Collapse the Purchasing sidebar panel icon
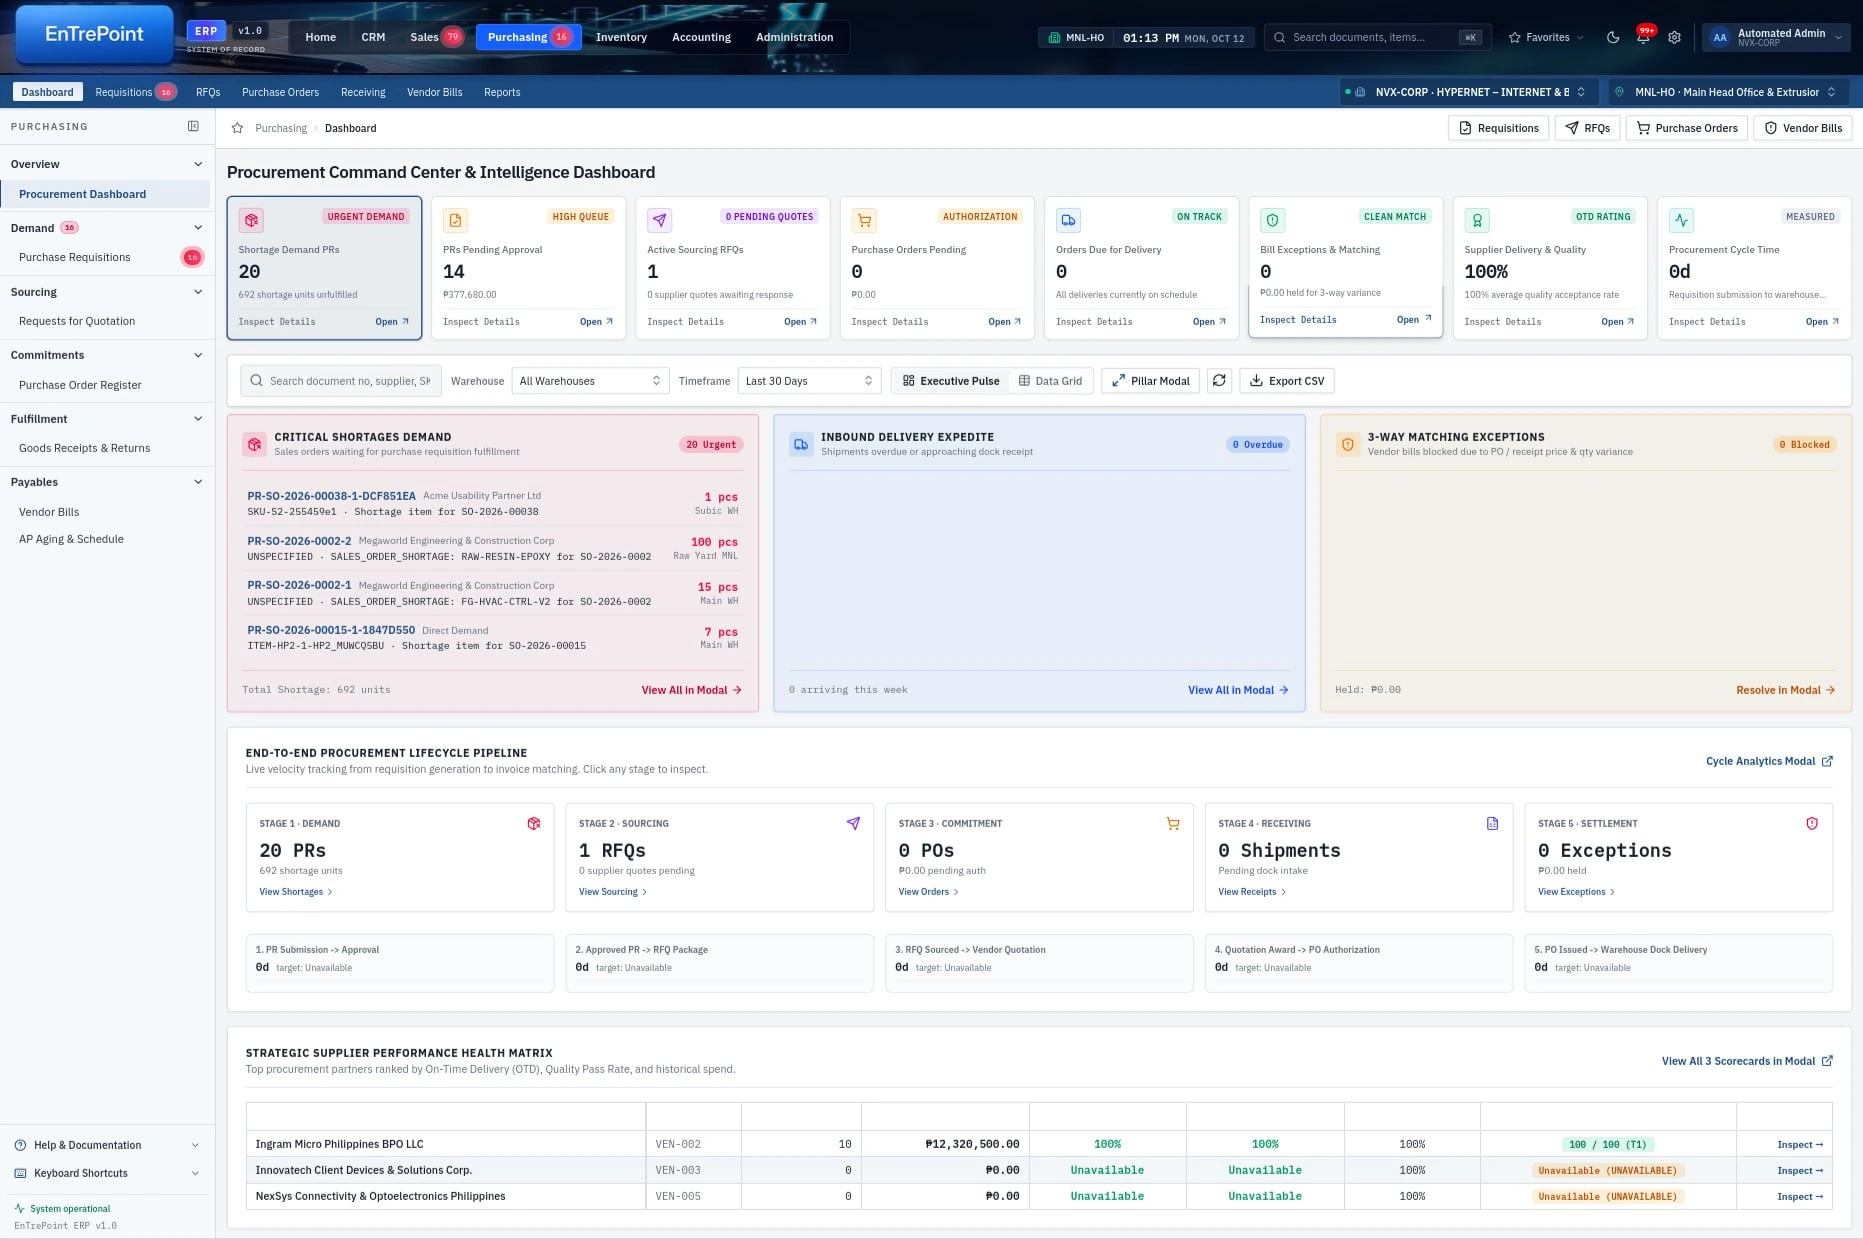Viewport: 1863px width, 1239px height. (x=193, y=126)
